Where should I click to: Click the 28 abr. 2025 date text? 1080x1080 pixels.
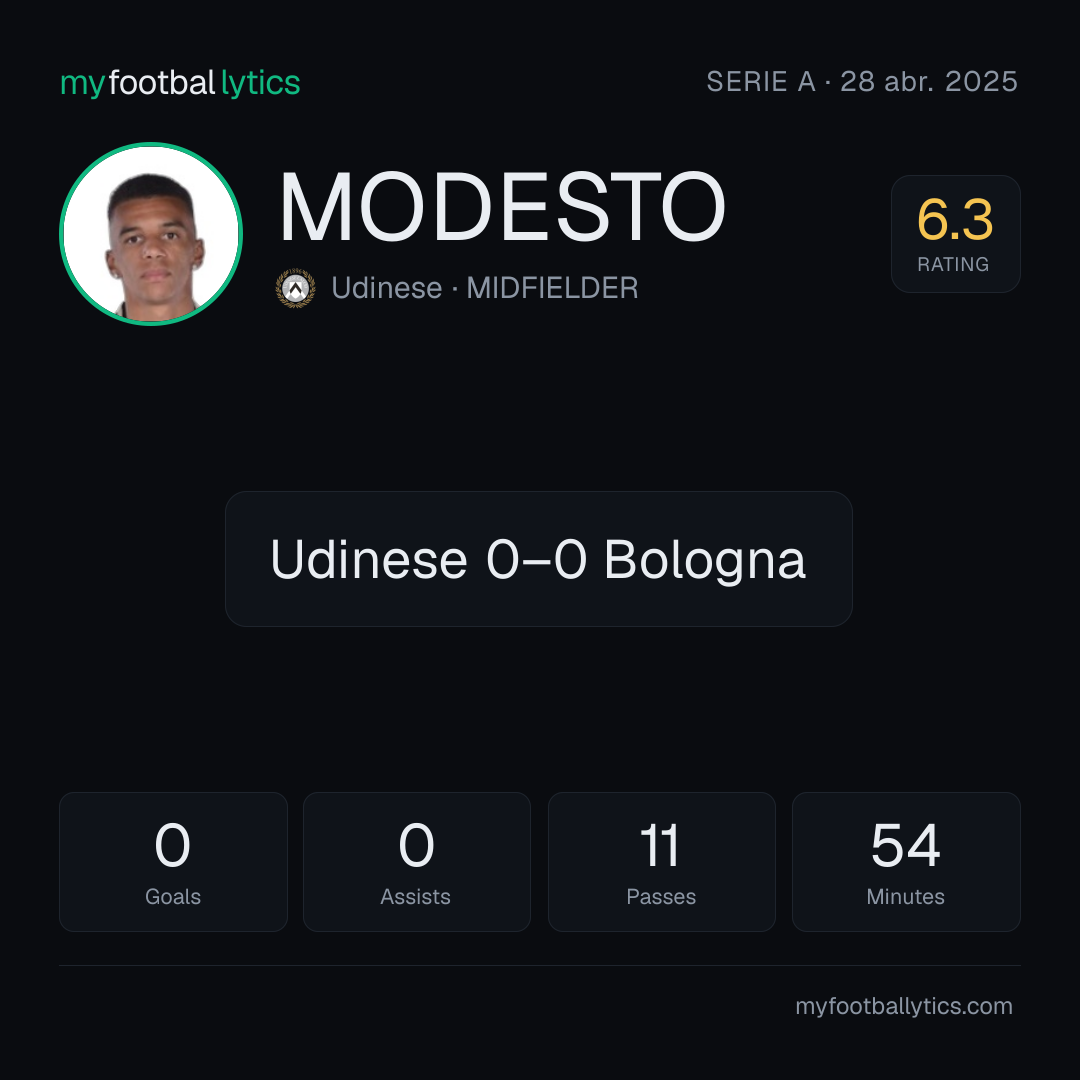(928, 82)
